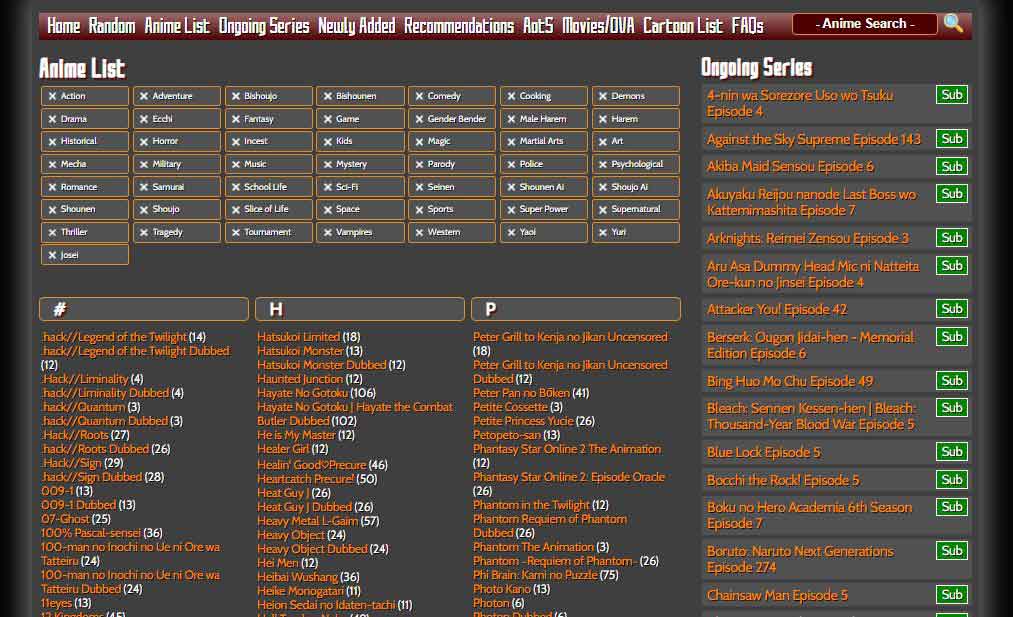Toggle the Comedy genre filter
Screen dimensions: 1013x617
[x=451, y=96]
